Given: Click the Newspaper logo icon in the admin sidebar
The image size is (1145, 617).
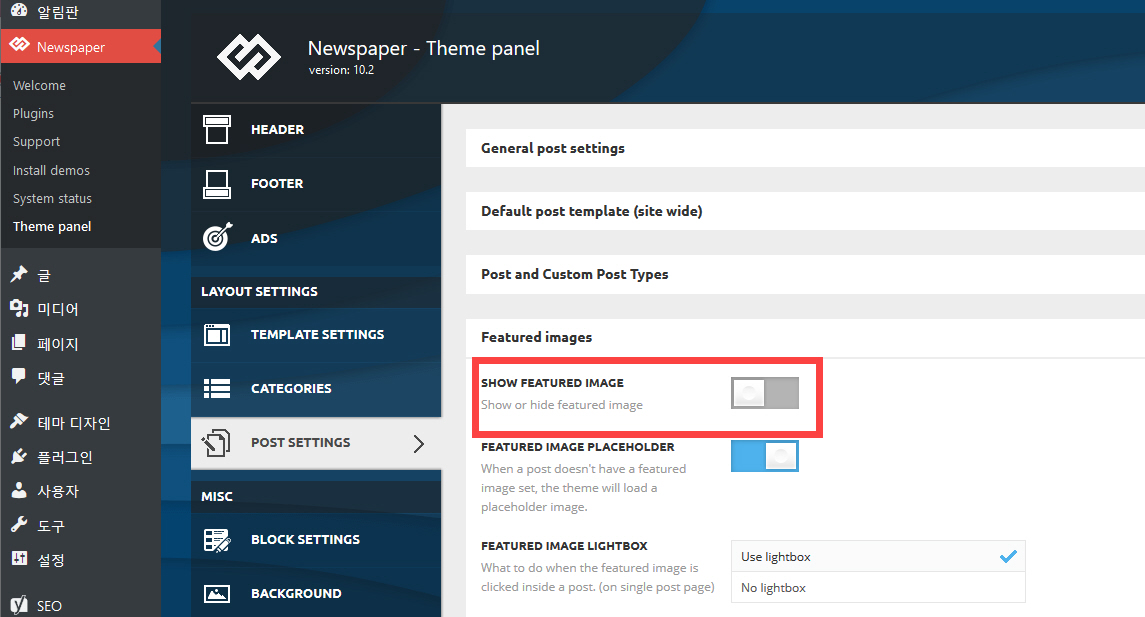Looking at the screenshot, I should (20, 45).
